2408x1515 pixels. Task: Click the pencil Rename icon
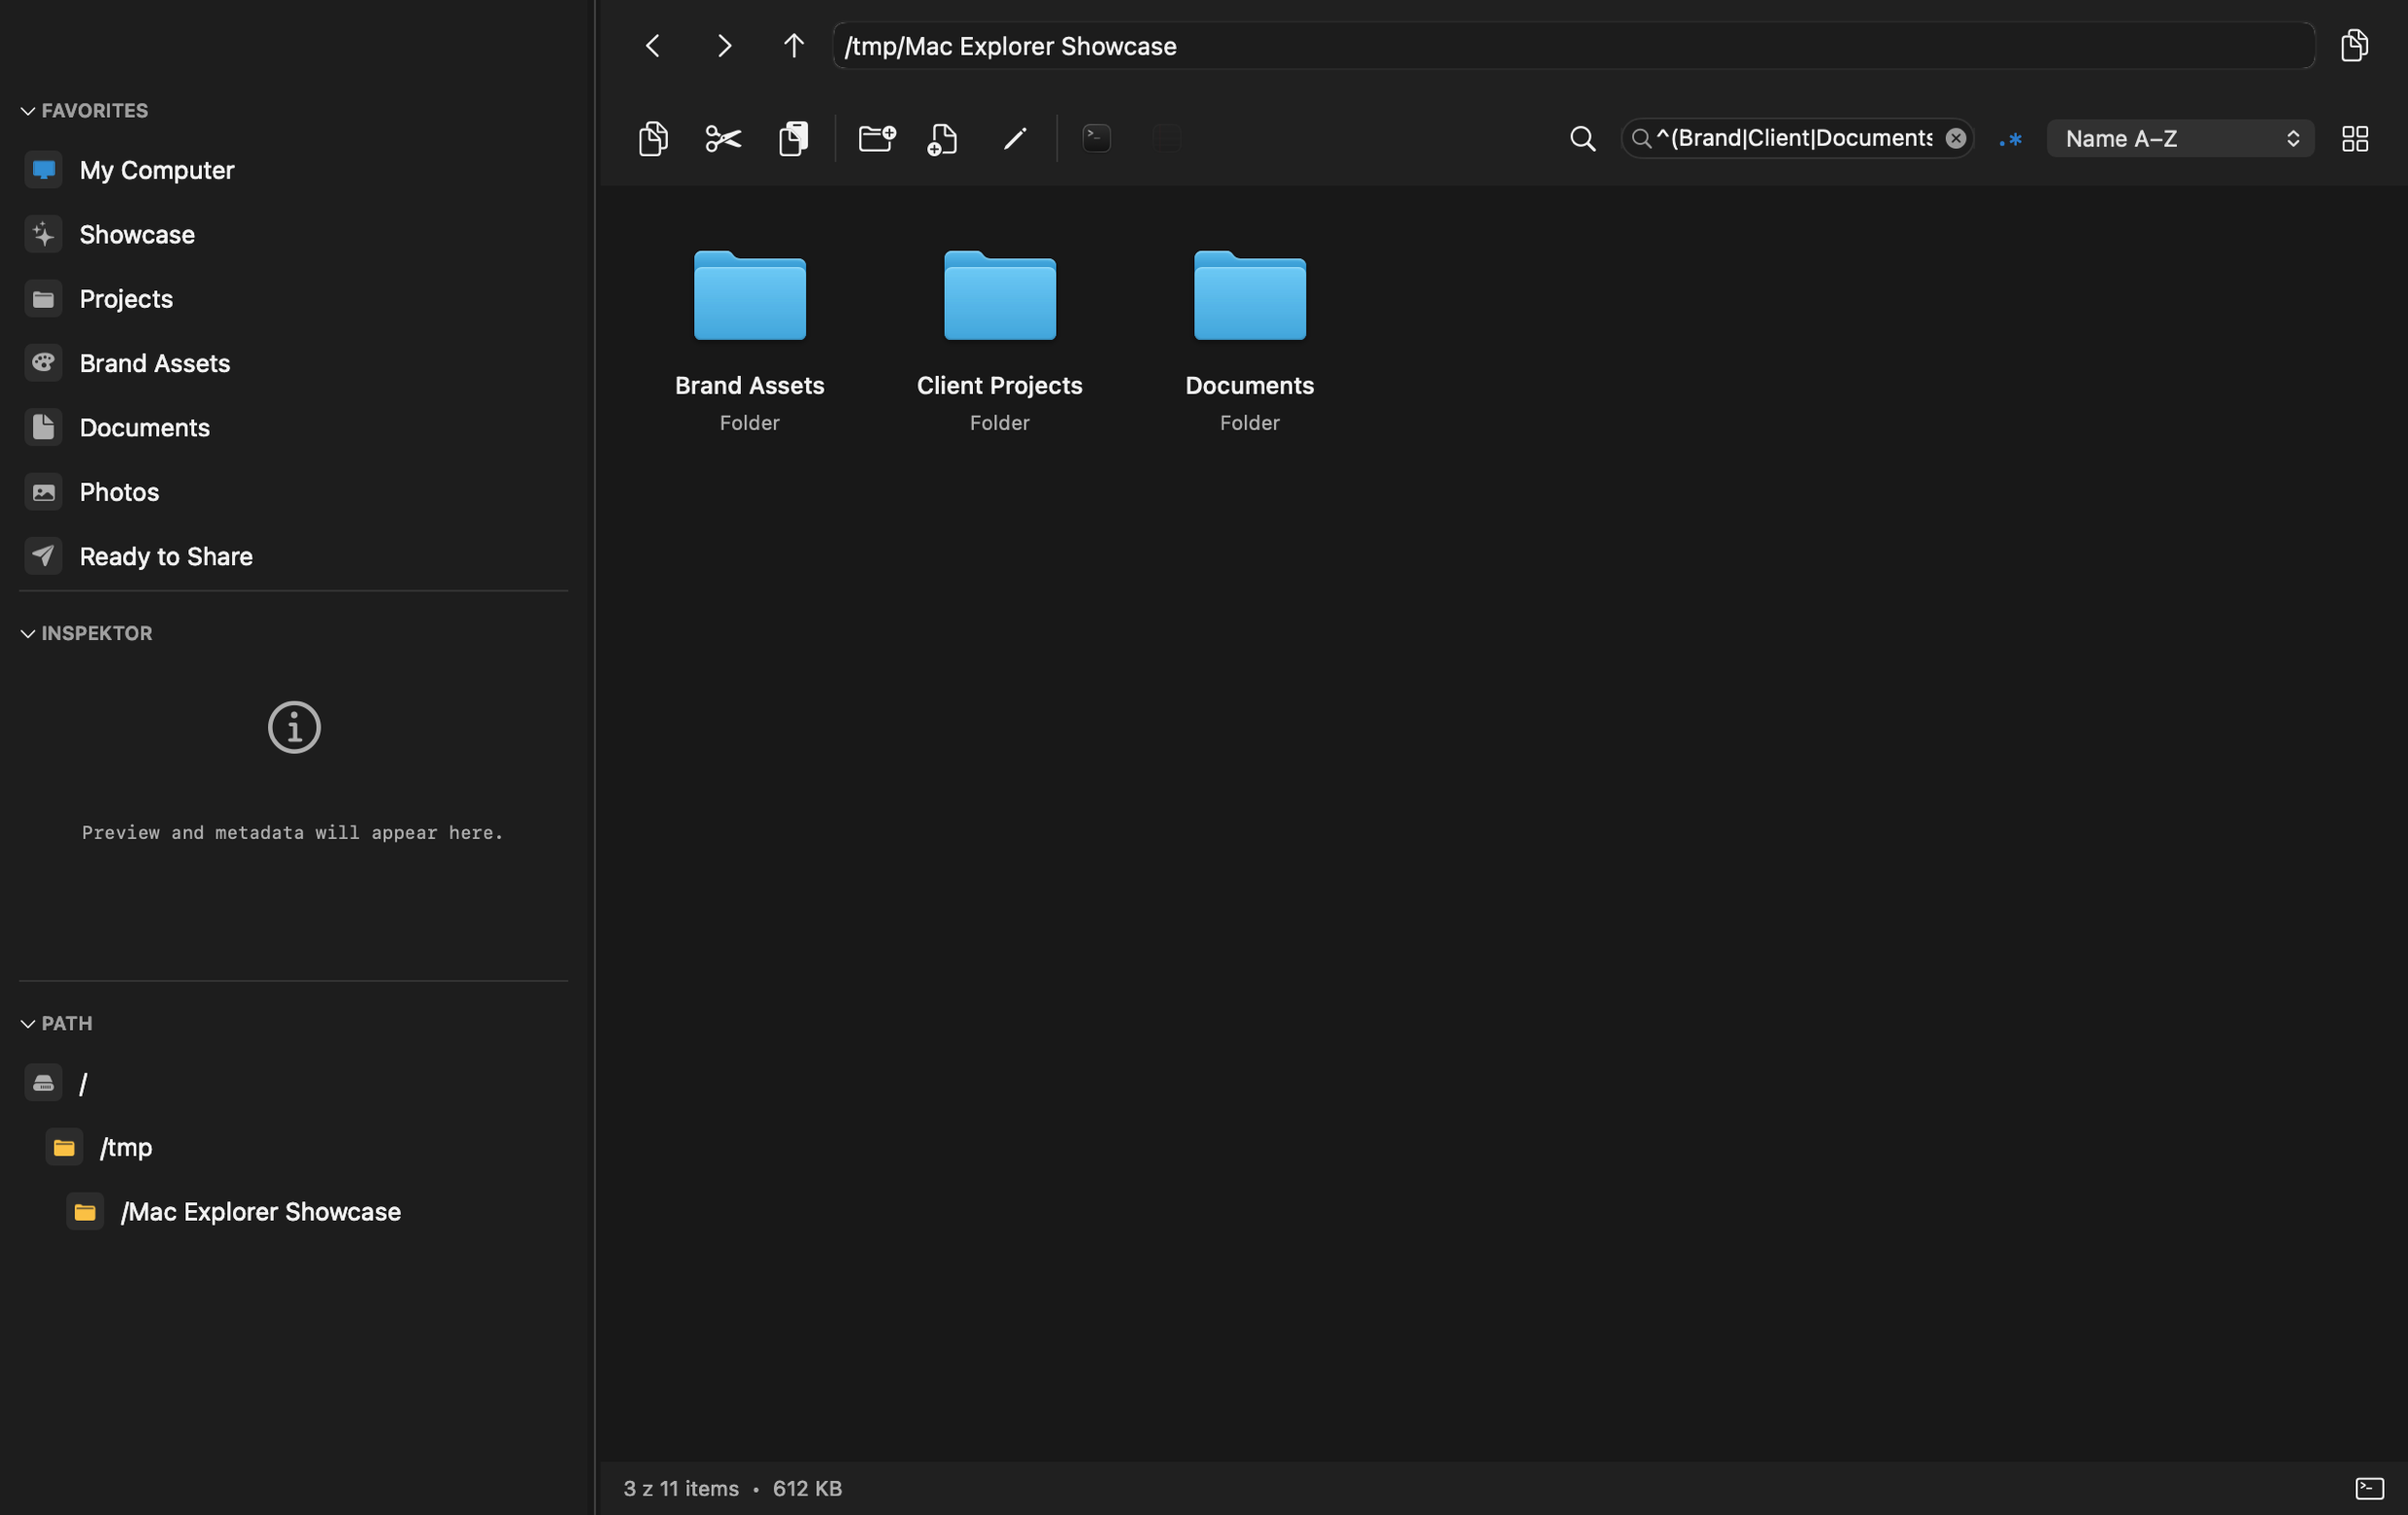(1015, 139)
